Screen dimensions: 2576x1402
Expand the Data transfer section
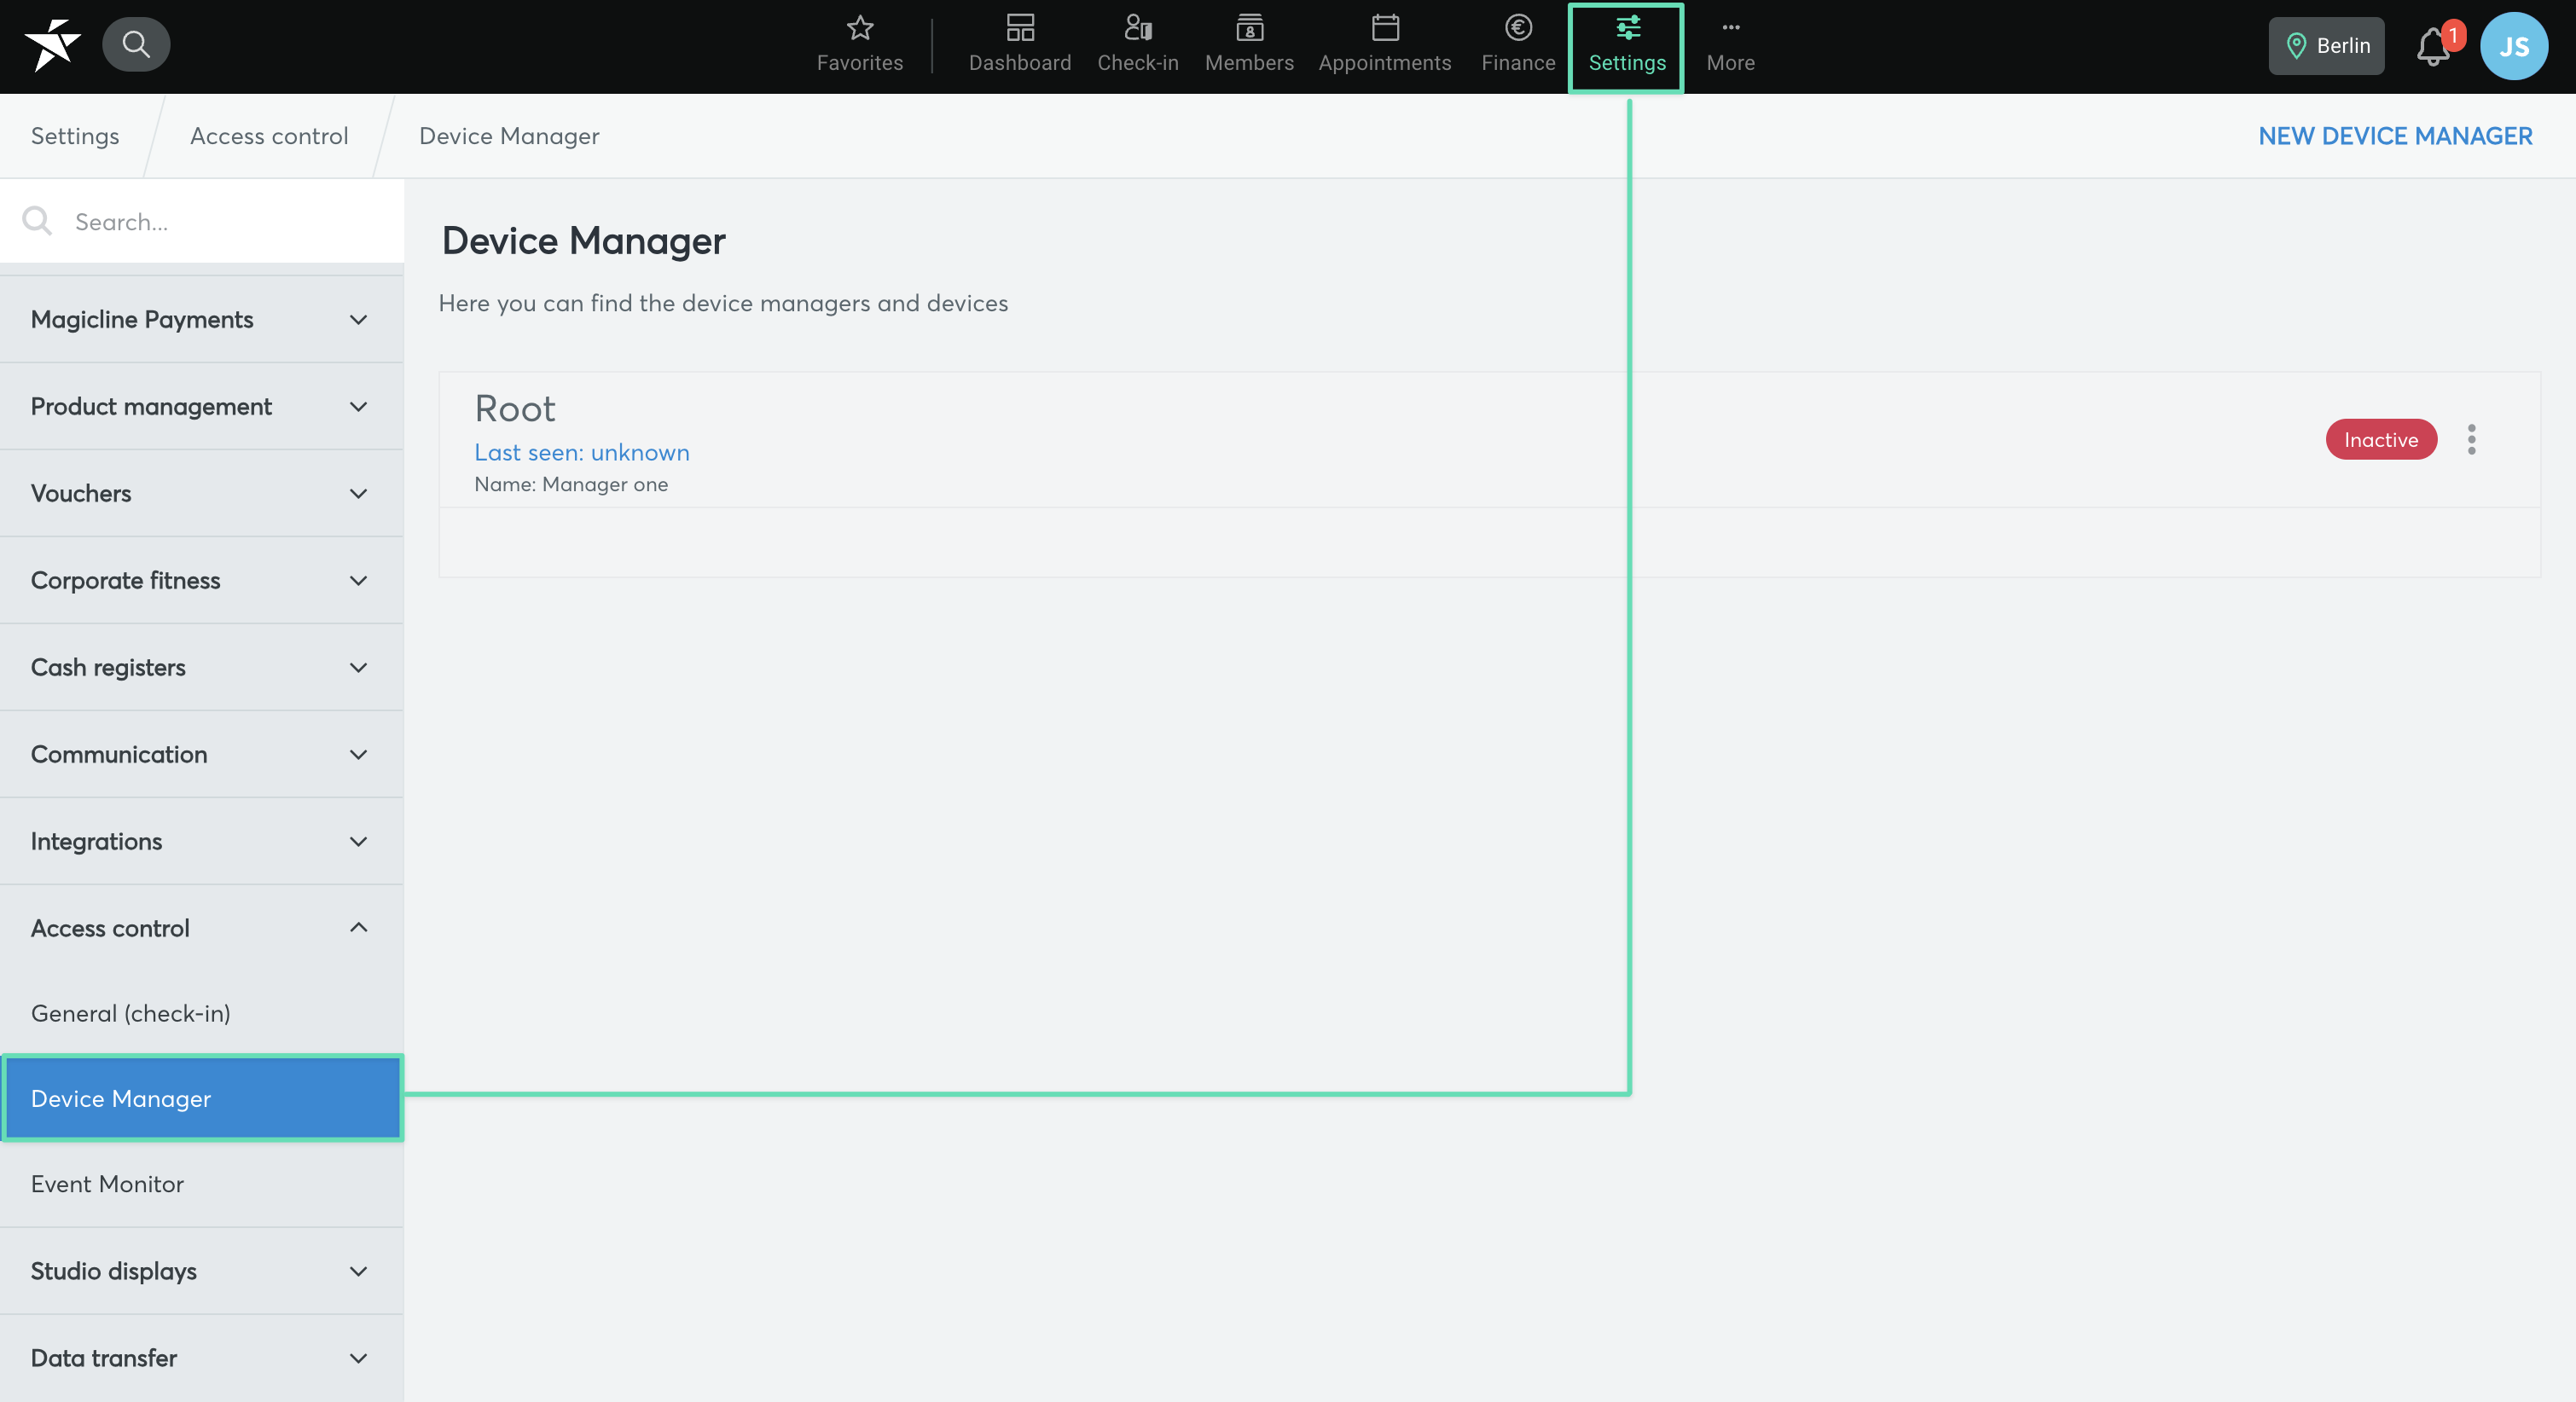point(202,1358)
